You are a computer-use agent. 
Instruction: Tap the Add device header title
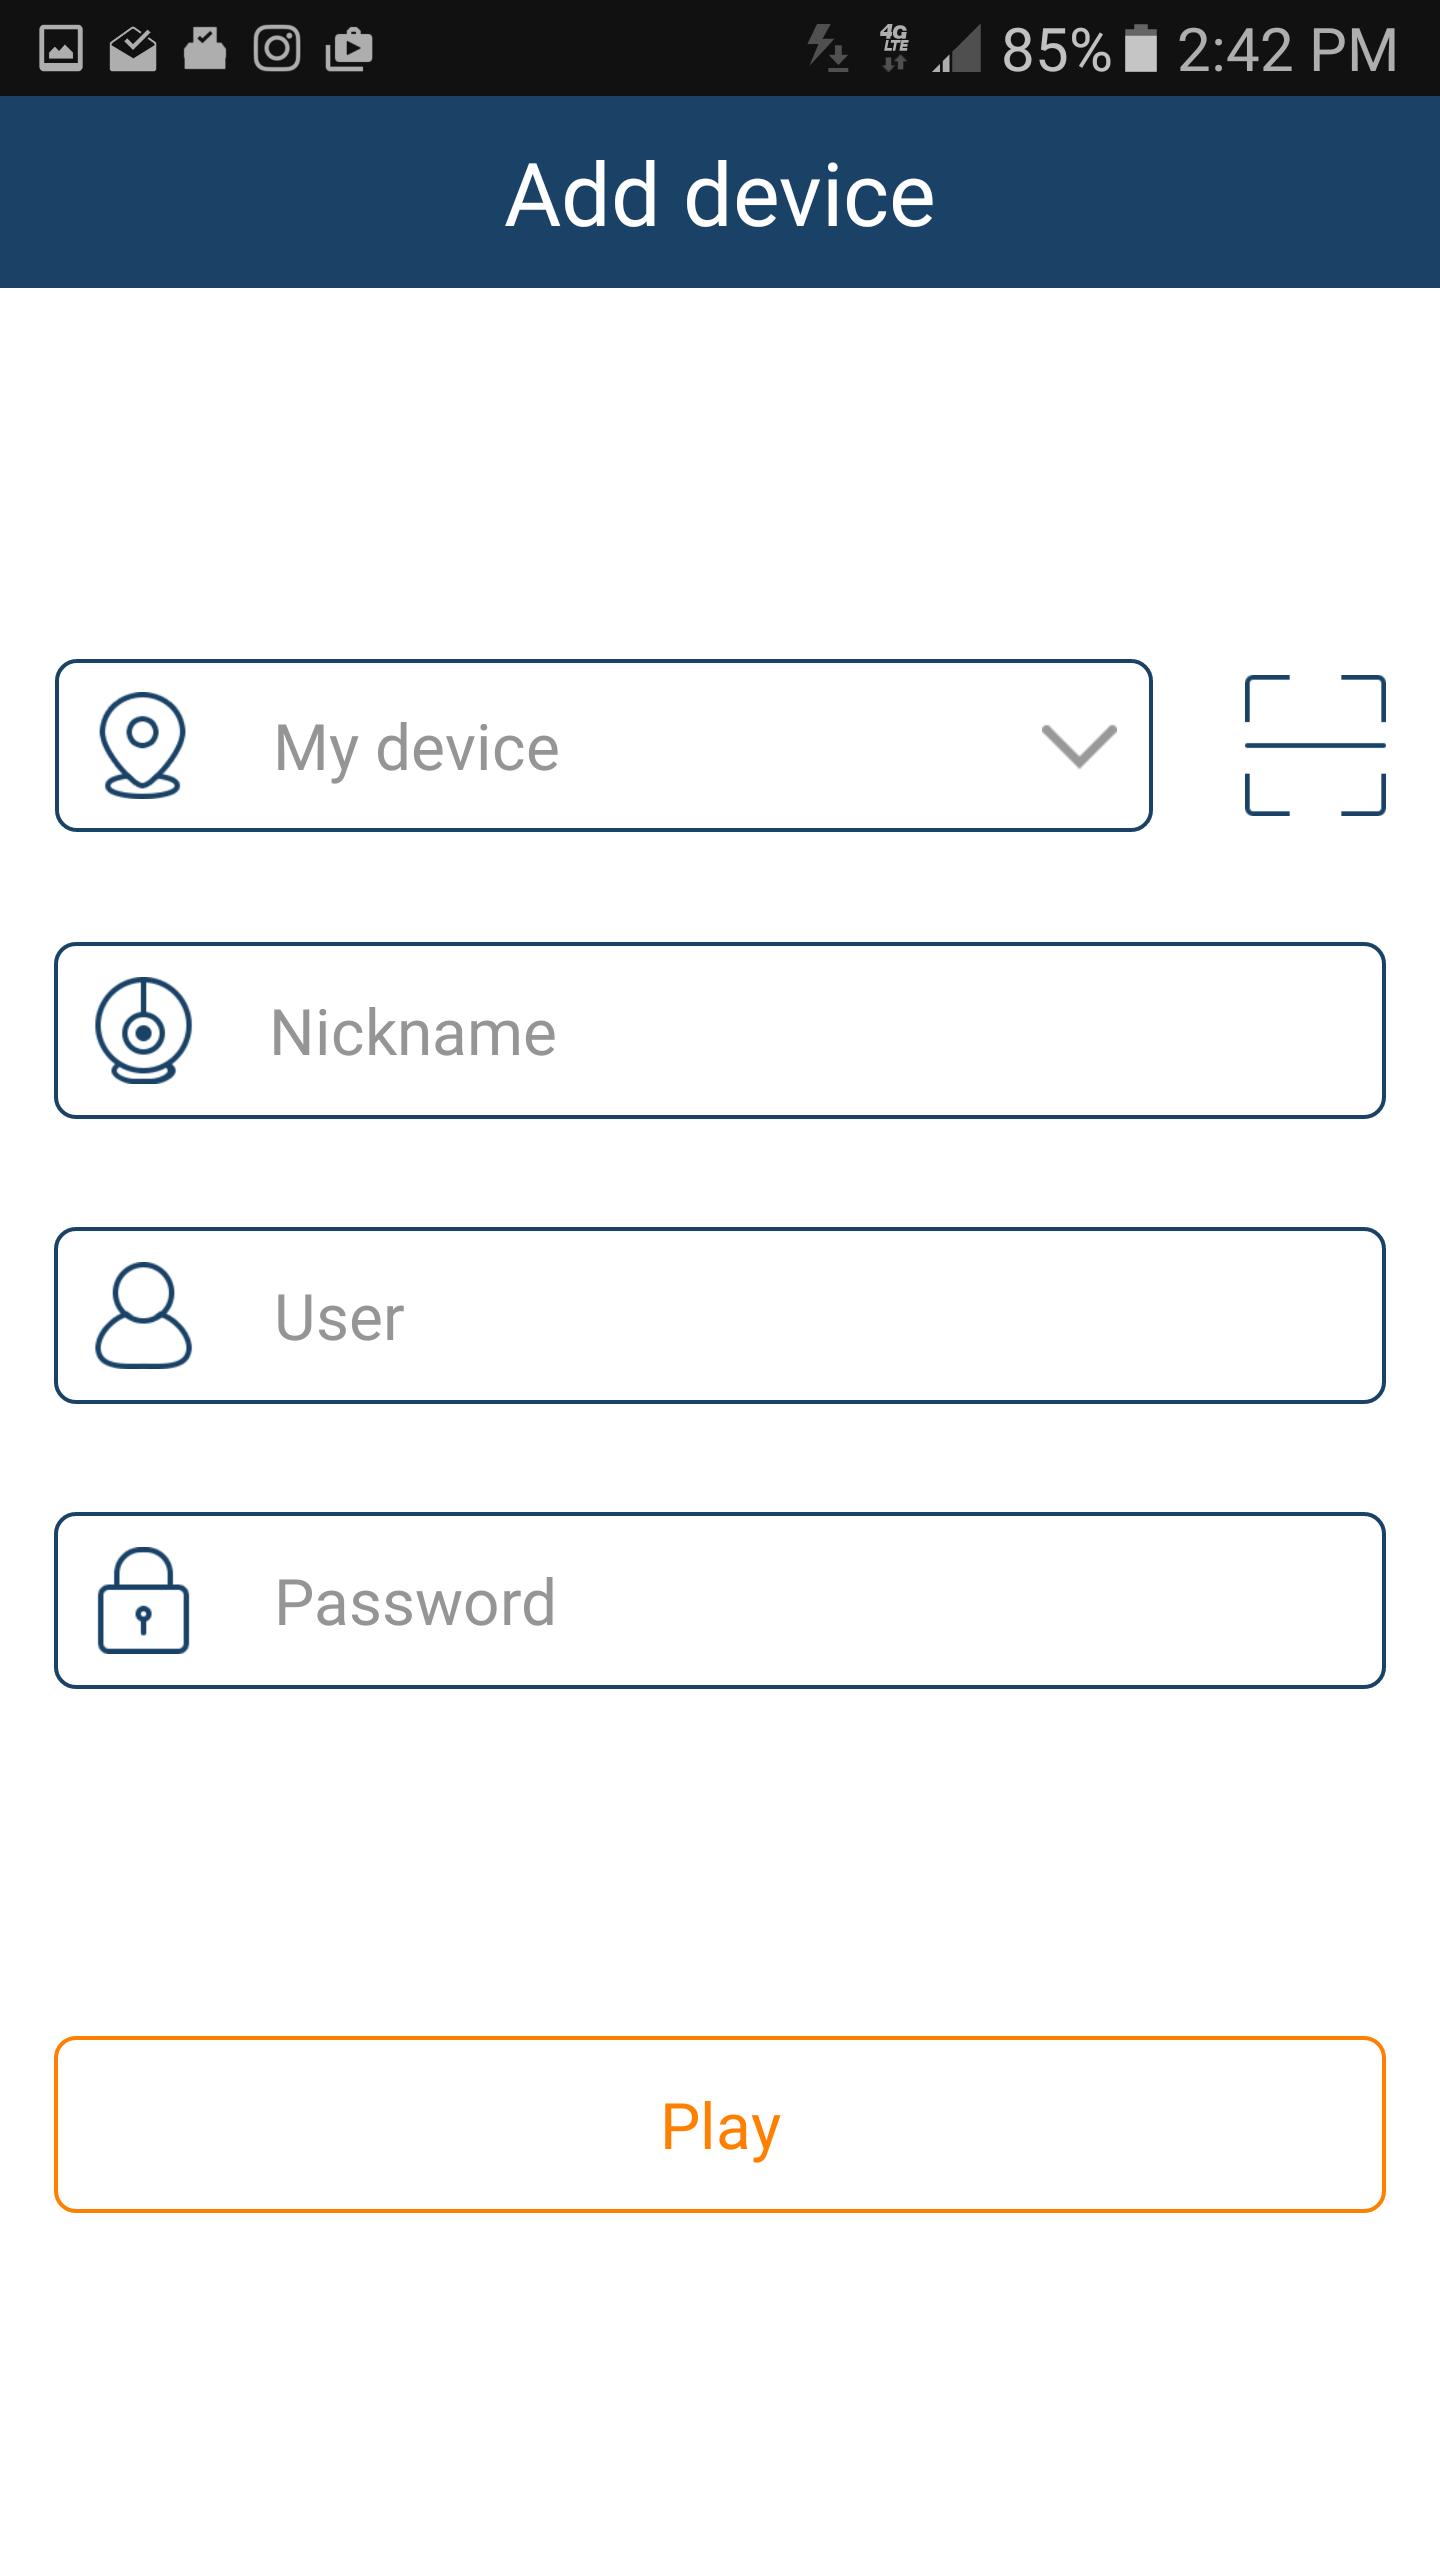point(720,194)
